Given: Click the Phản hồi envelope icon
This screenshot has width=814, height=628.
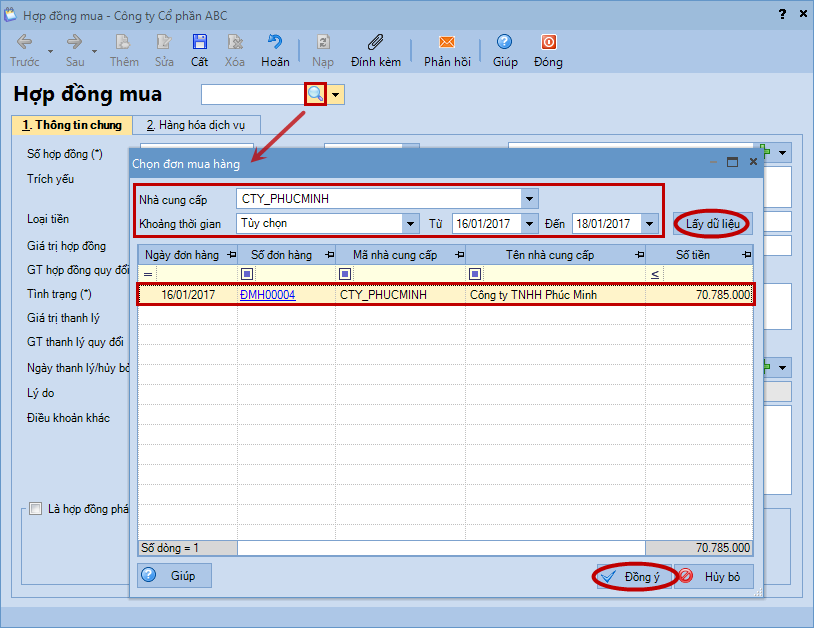Looking at the screenshot, I should tap(446, 43).
